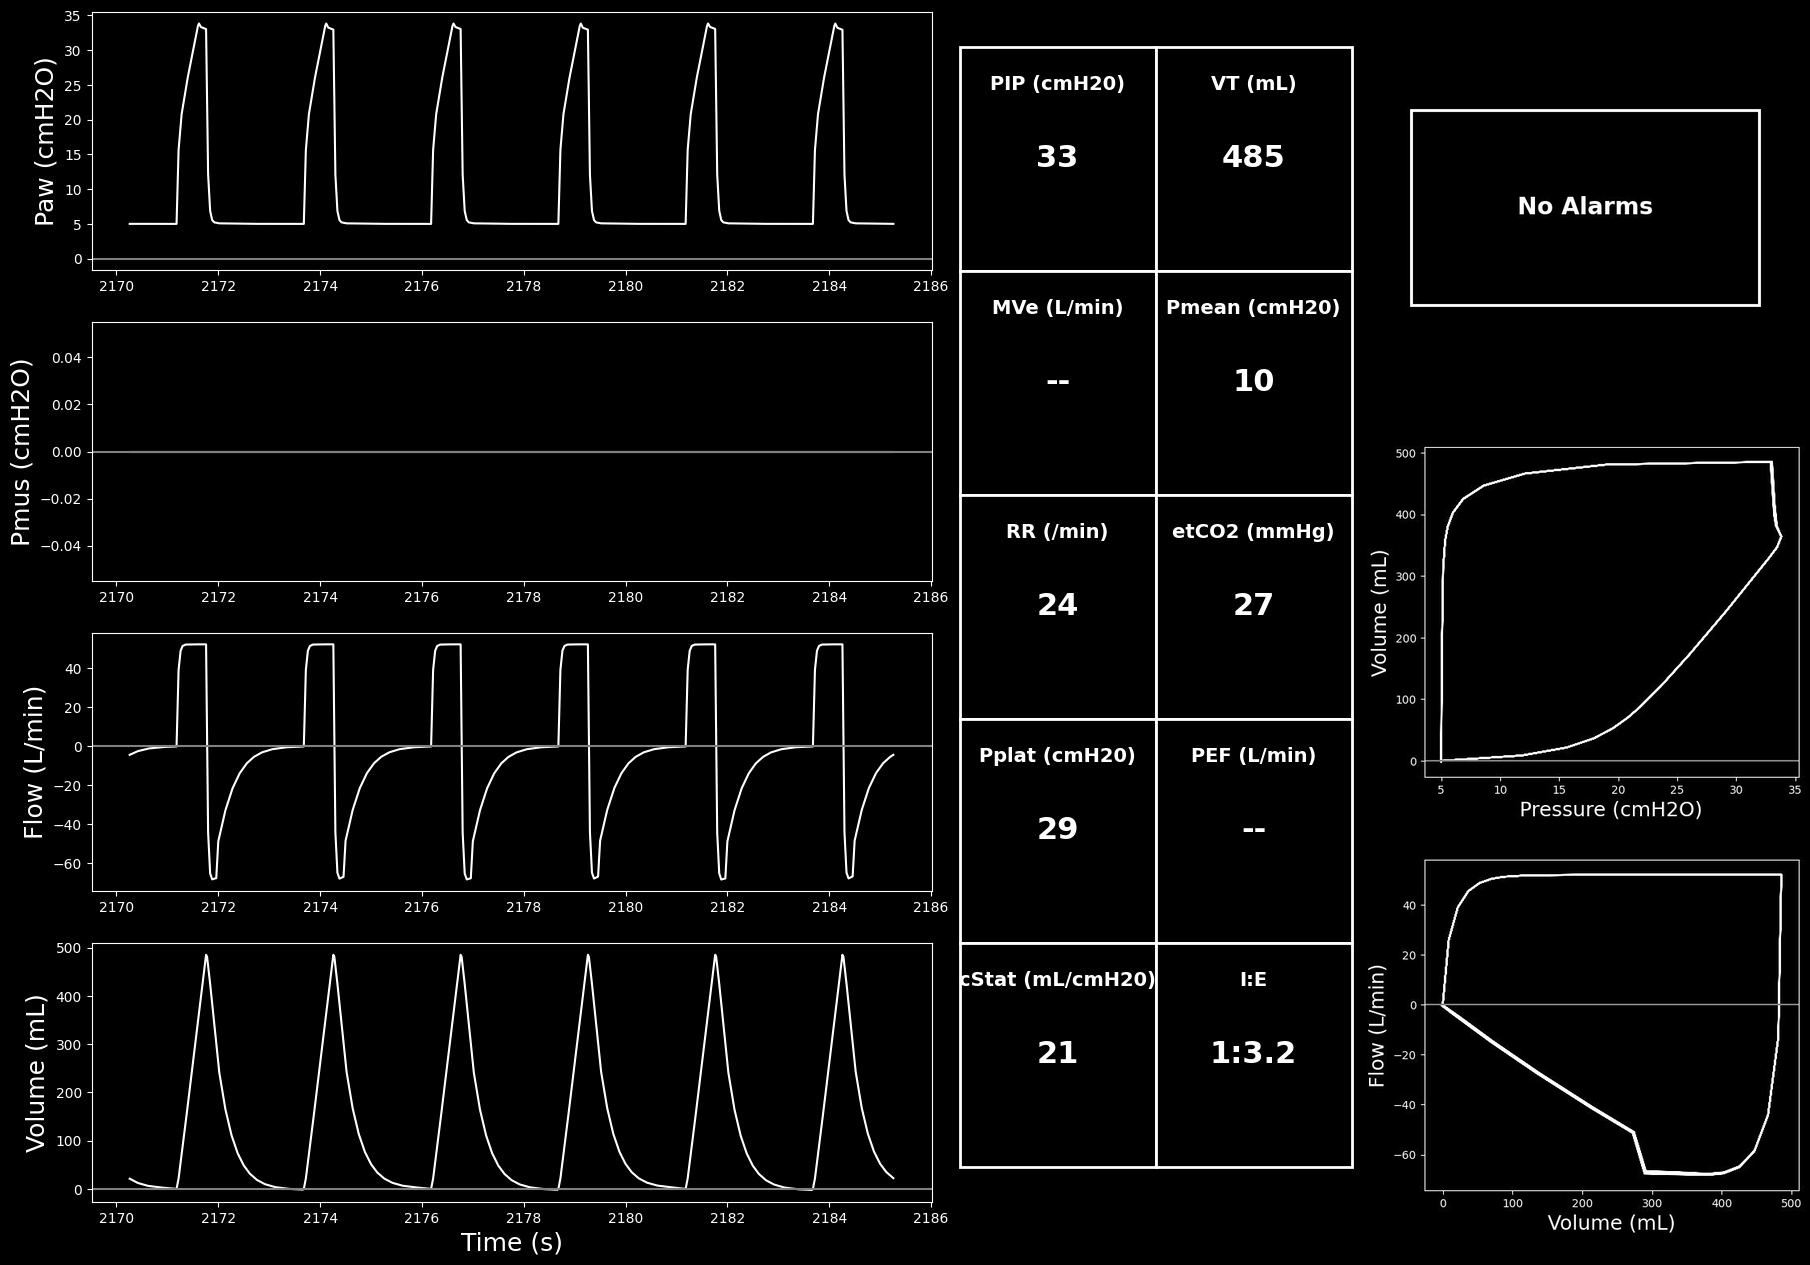Screen dimensions: 1810x1265
Task: Click the Pressure (cmH2O) loop axis label
Action: coord(1610,810)
